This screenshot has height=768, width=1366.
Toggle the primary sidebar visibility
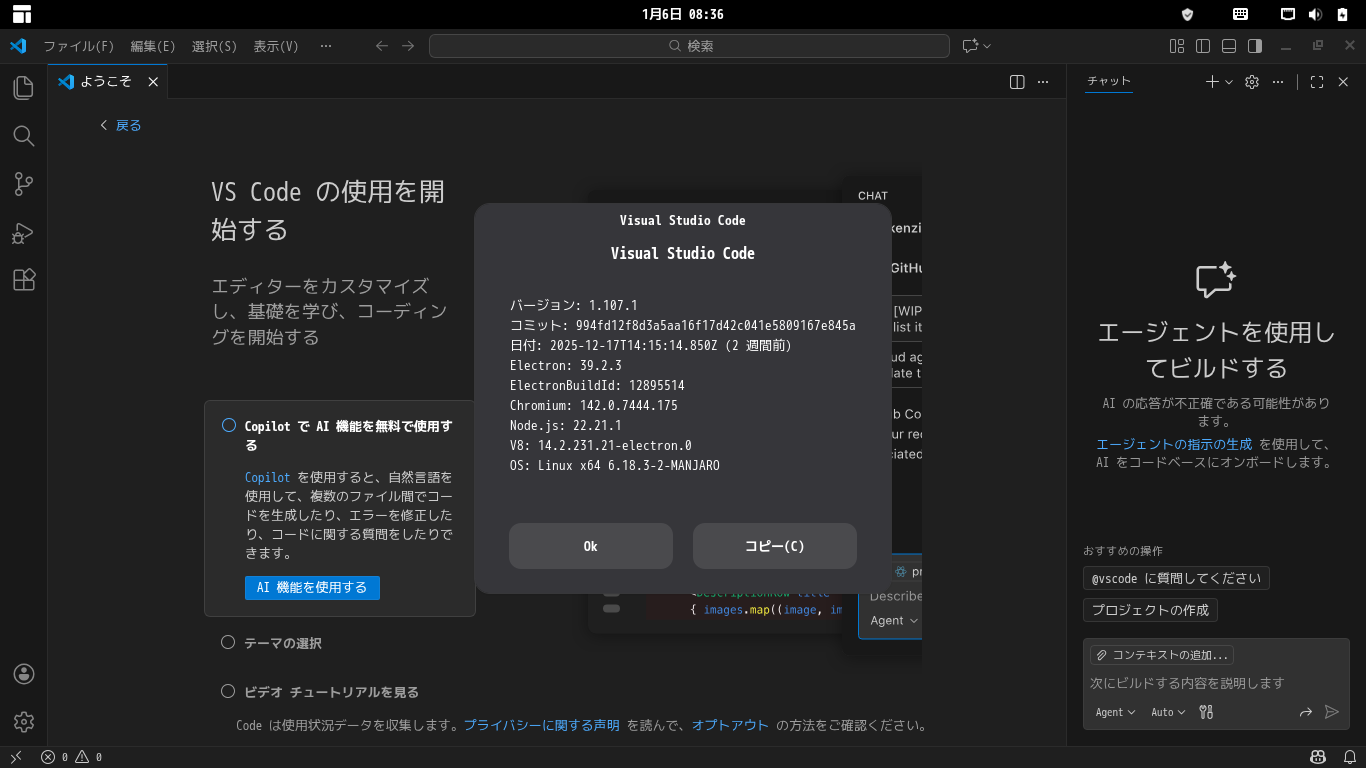click(1203, 46)
